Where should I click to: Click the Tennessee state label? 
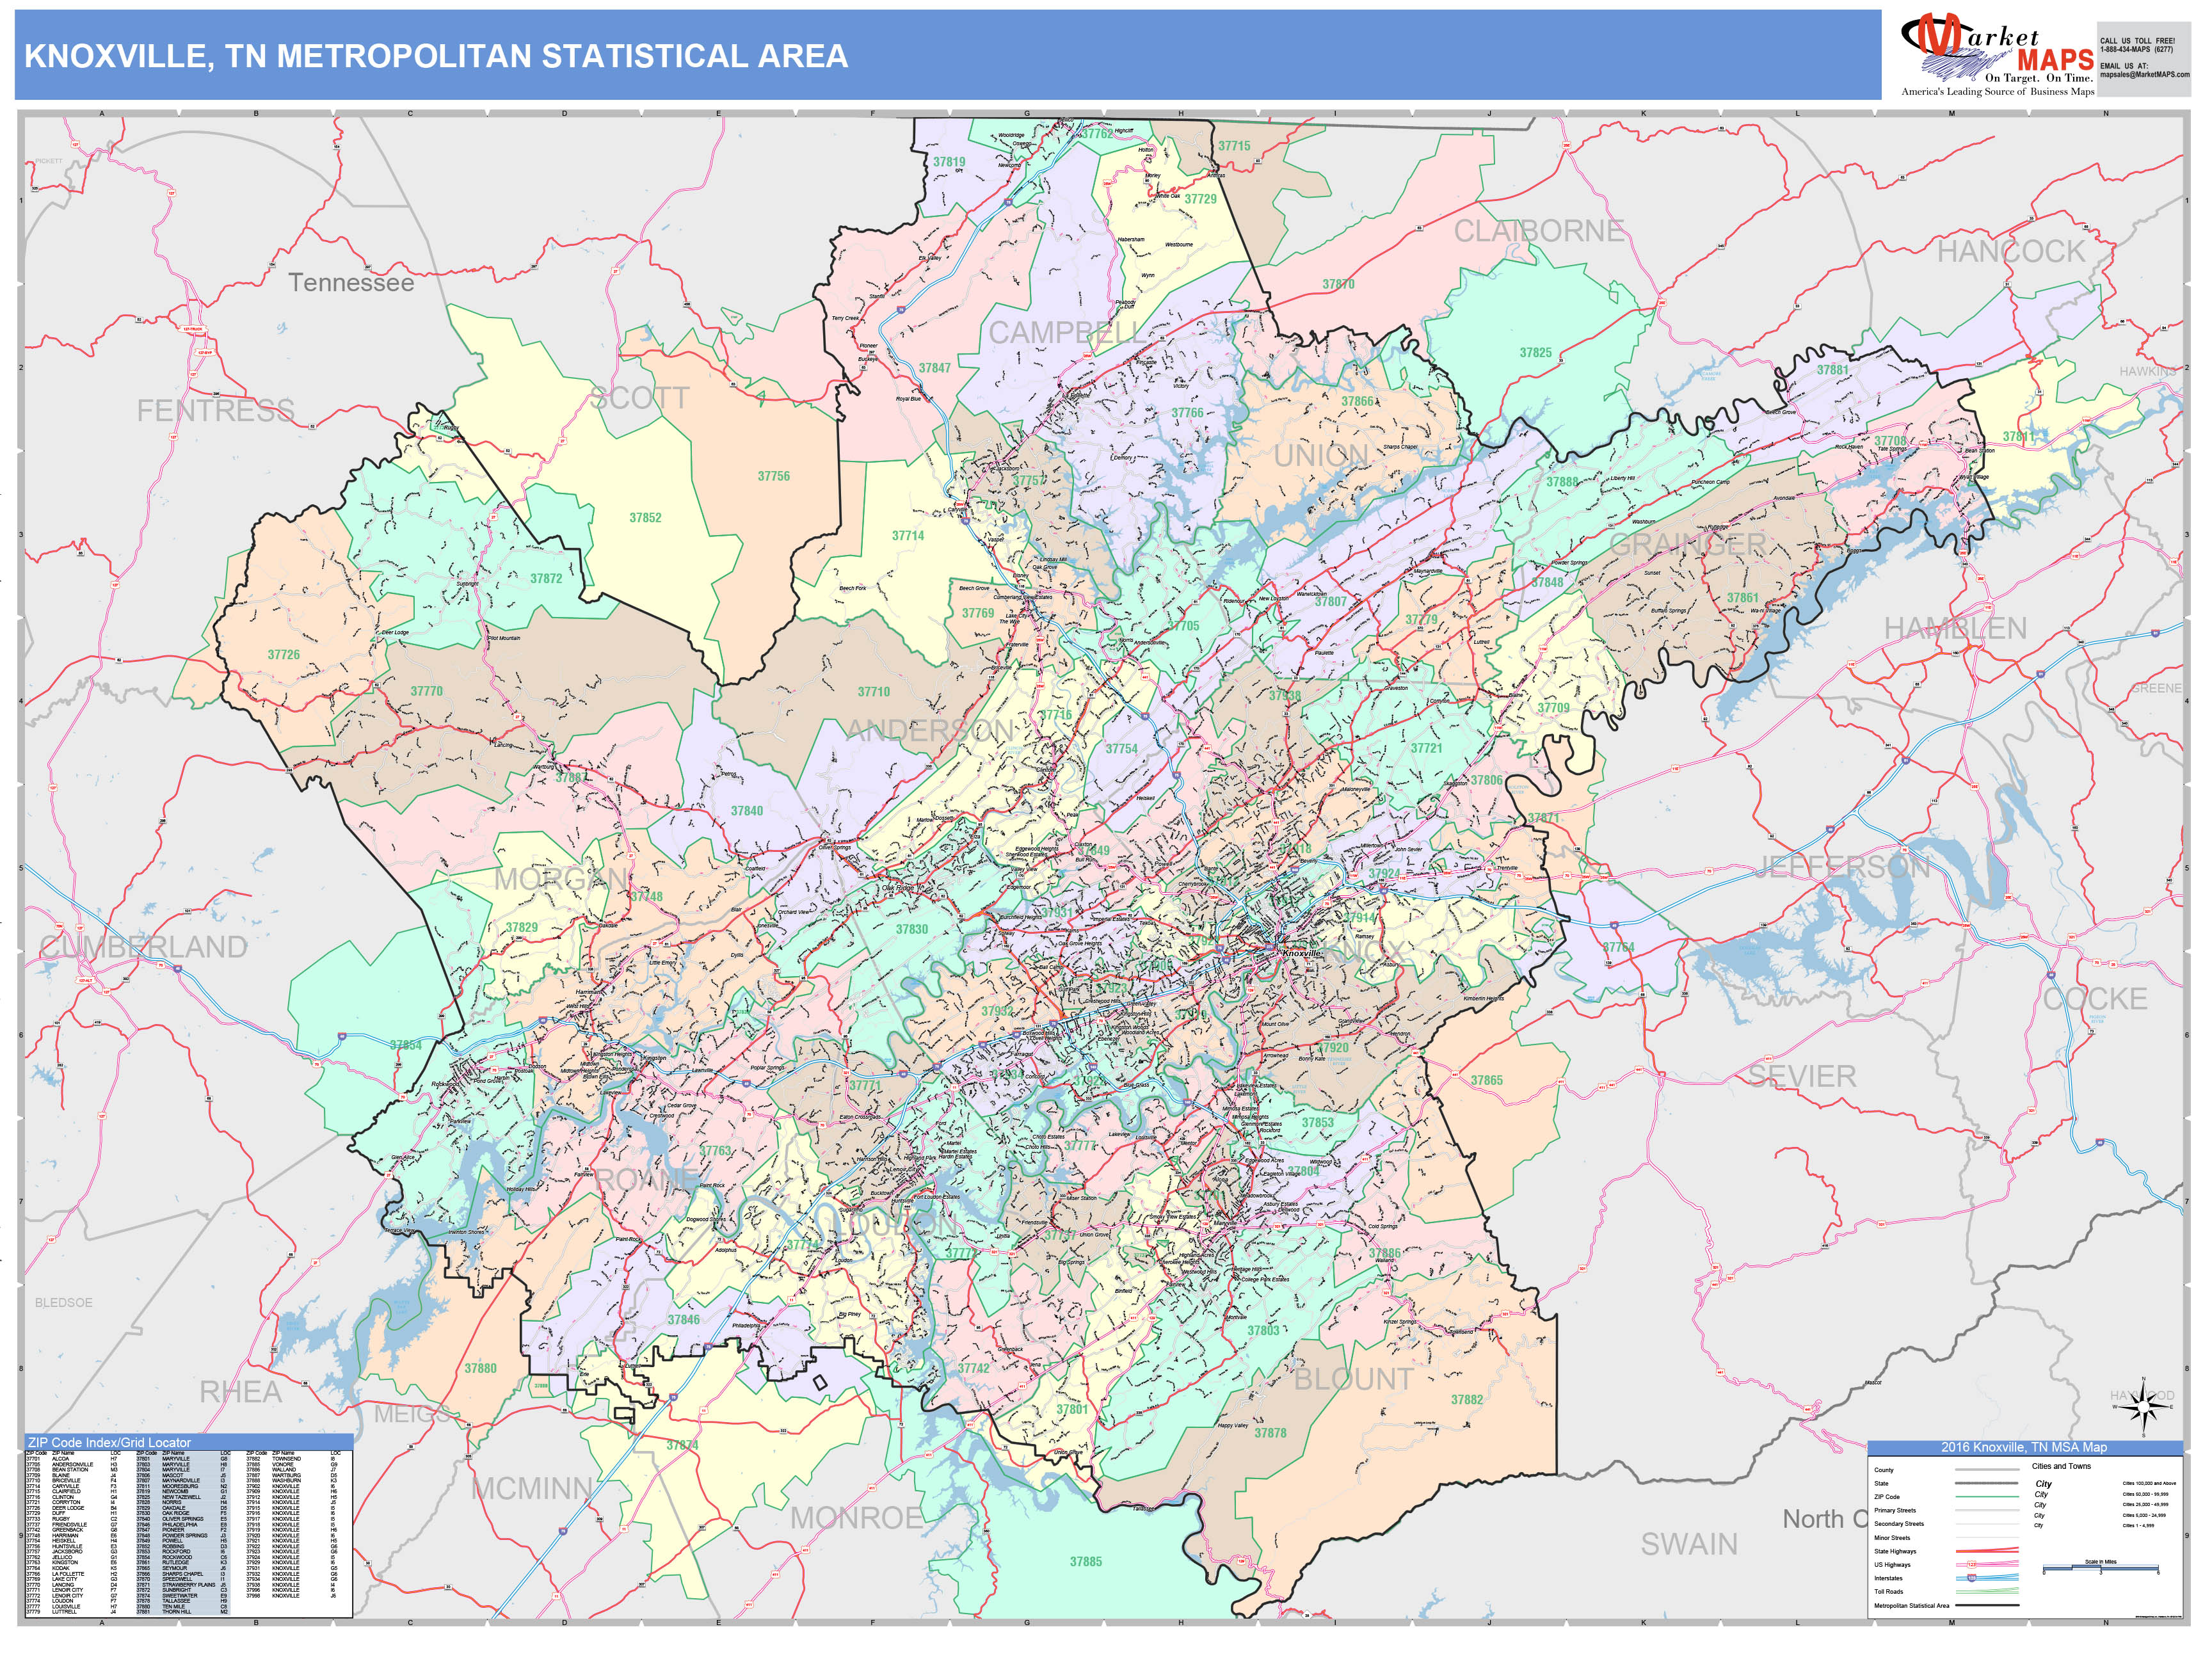pyautogui.click(x=351, y=283)
